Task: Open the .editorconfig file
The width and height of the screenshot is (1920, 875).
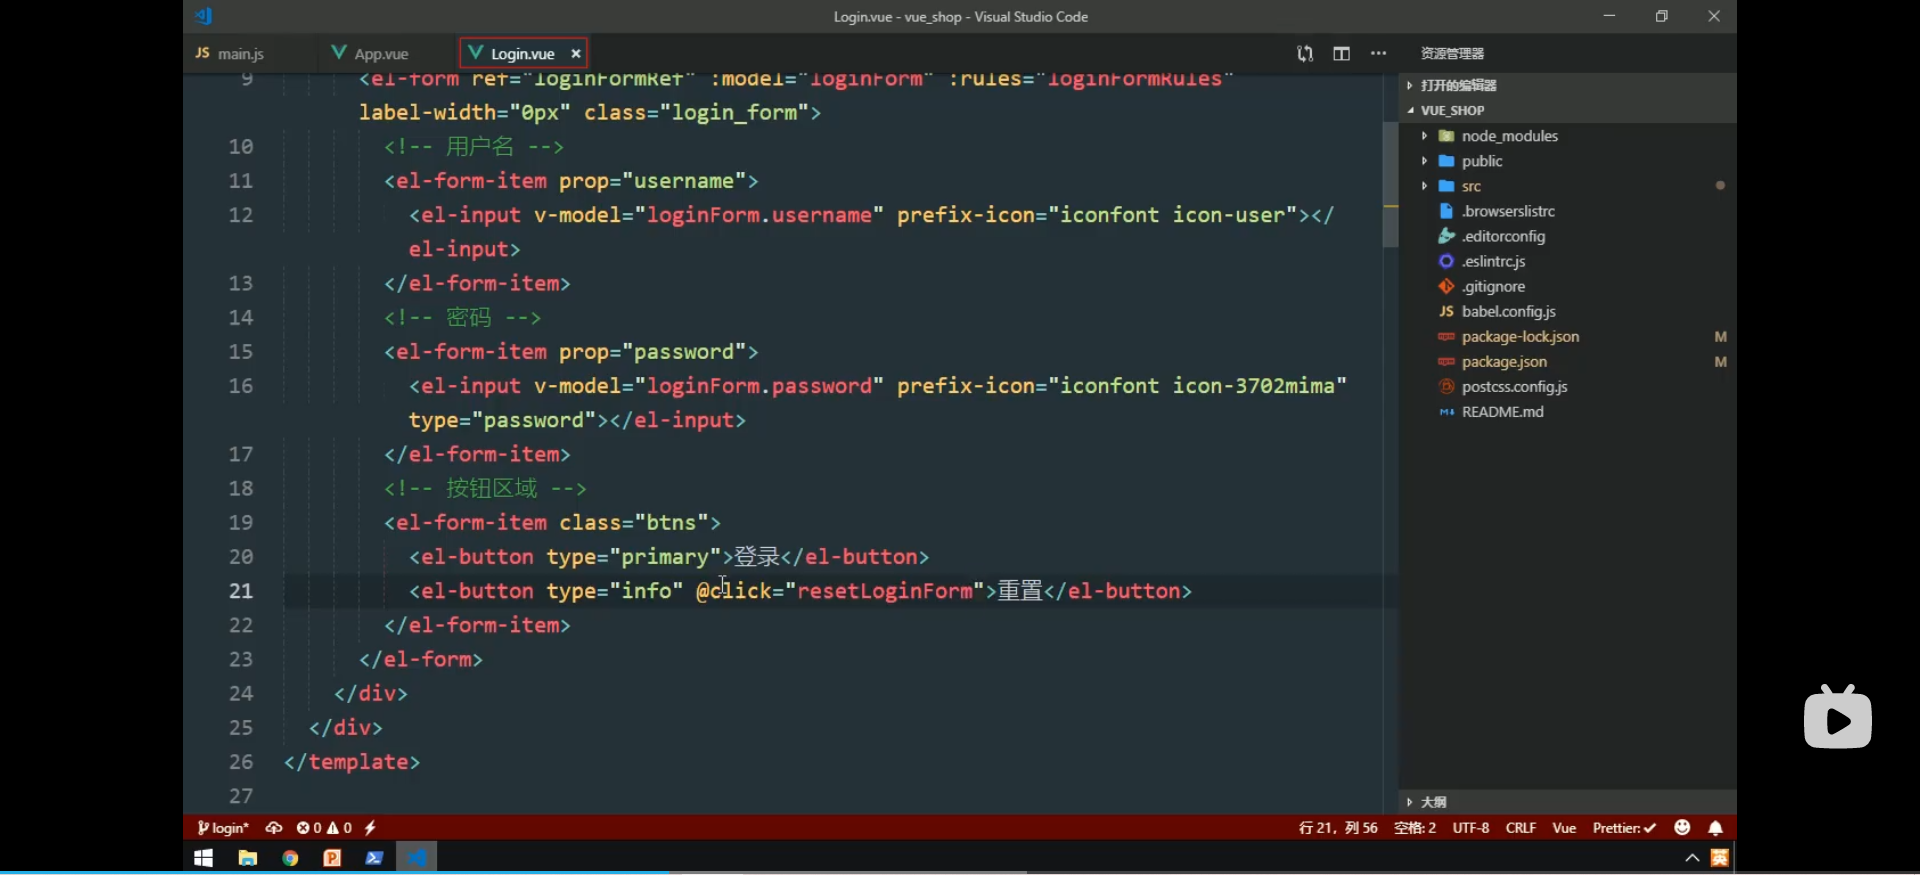Action: [x=1503, y=236]
